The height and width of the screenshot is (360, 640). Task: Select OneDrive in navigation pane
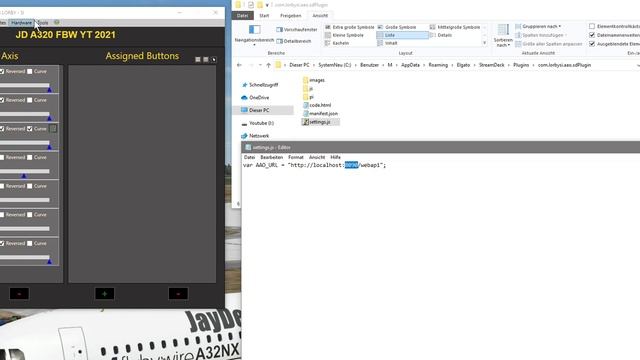[255, 98]
